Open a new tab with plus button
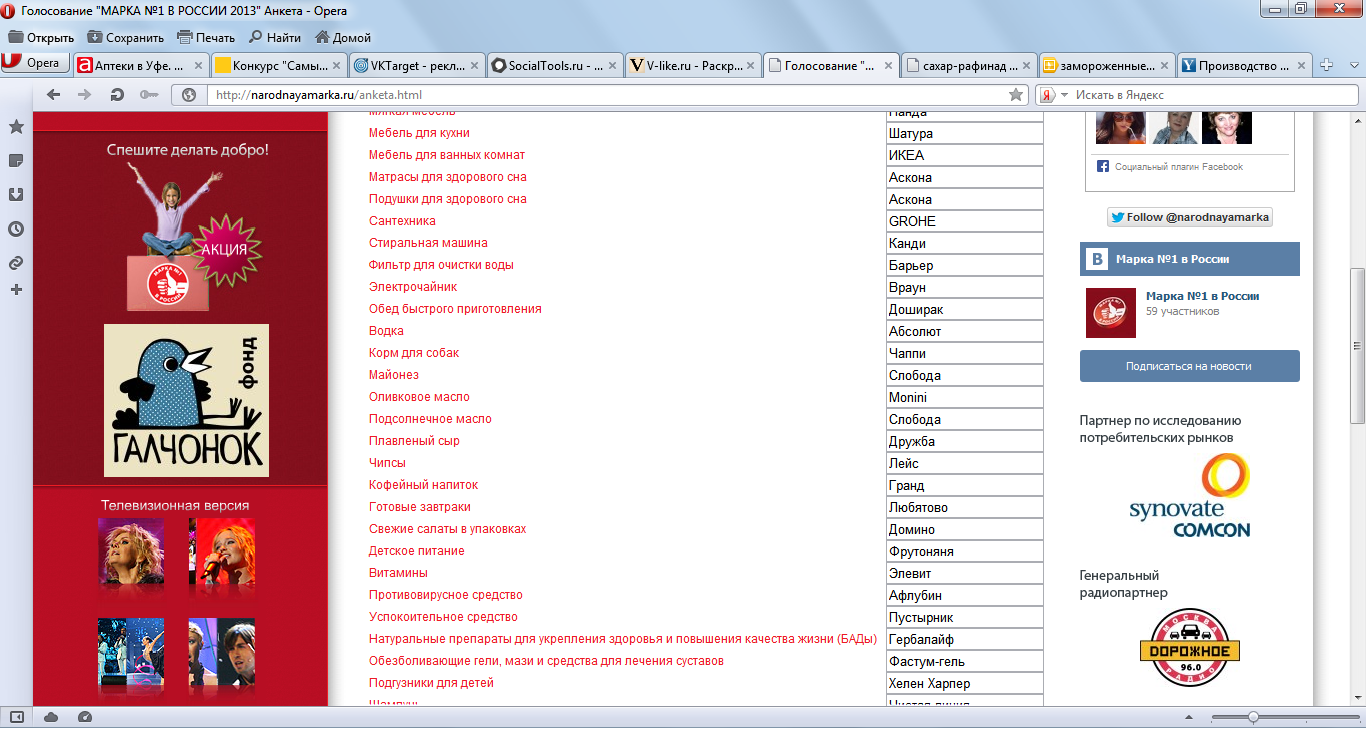 1327,65
